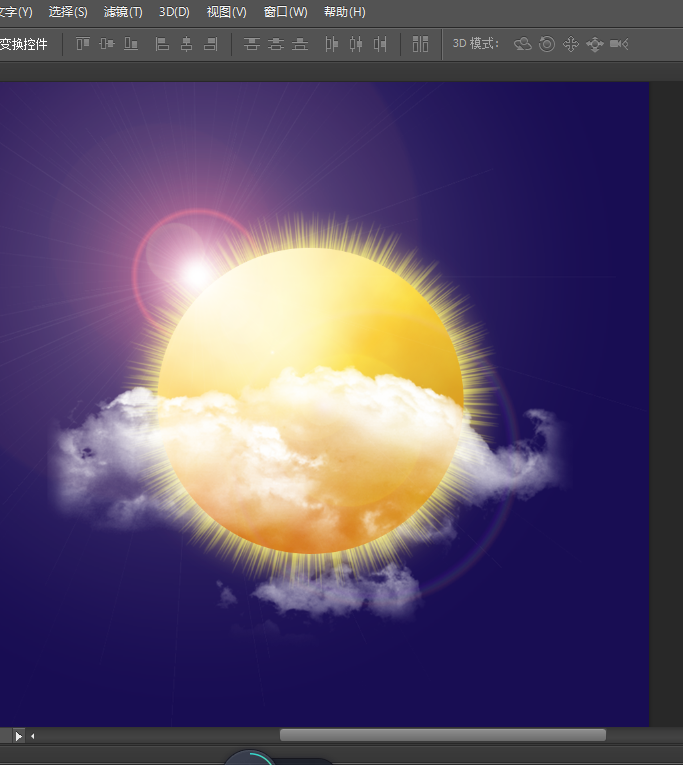Image resolution: width=683 pixels, height=765 pixels.
Task: Select the 3D rotate object mode
Action: (x=522, y=44)
